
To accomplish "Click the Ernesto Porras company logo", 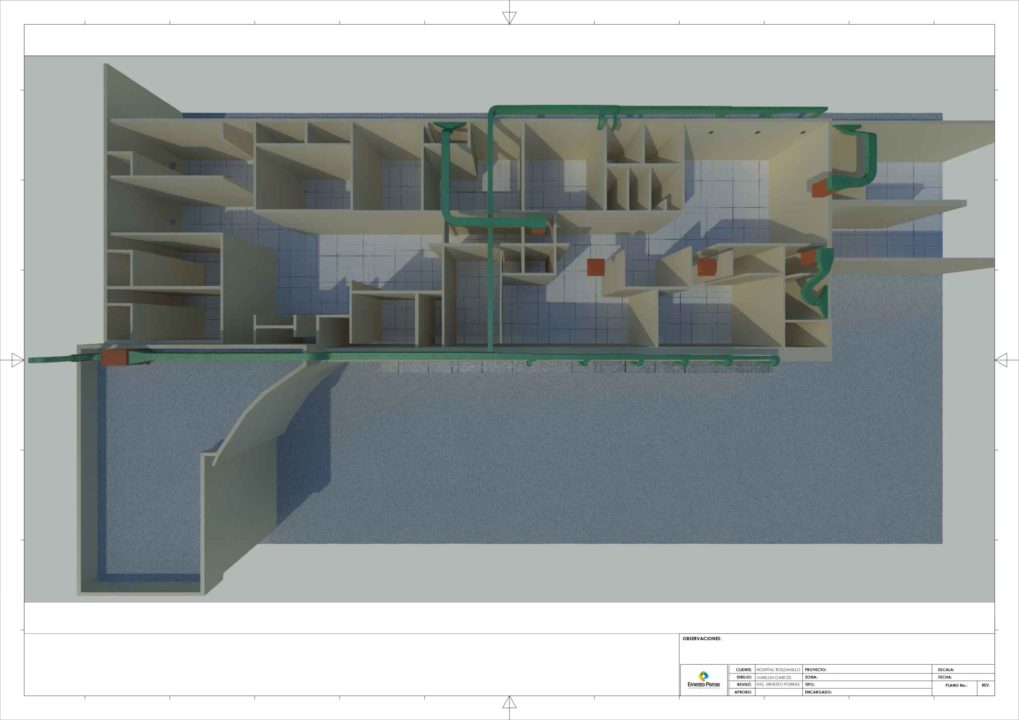I will 703,678.
